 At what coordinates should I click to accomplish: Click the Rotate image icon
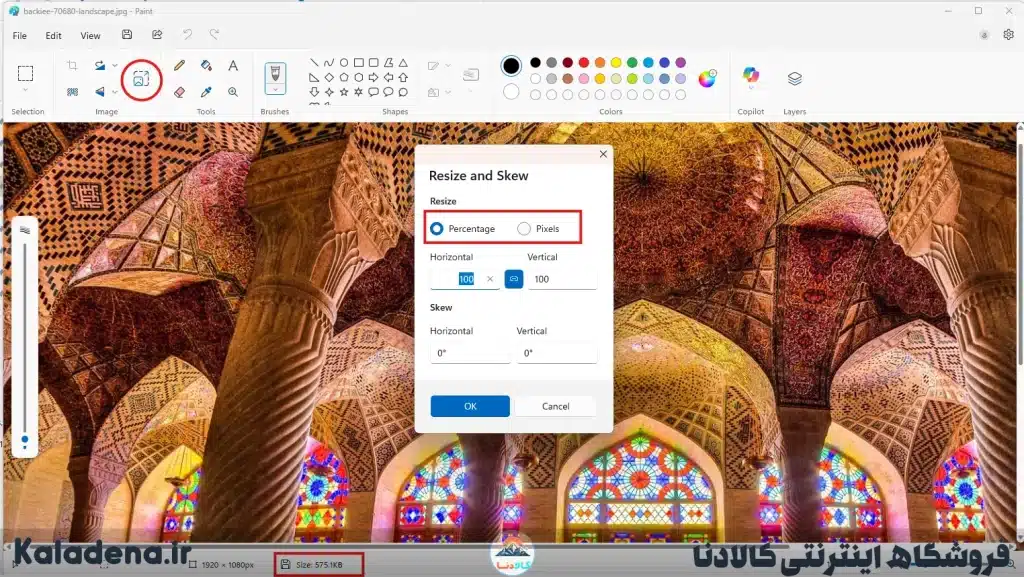(x=100, y=65)
